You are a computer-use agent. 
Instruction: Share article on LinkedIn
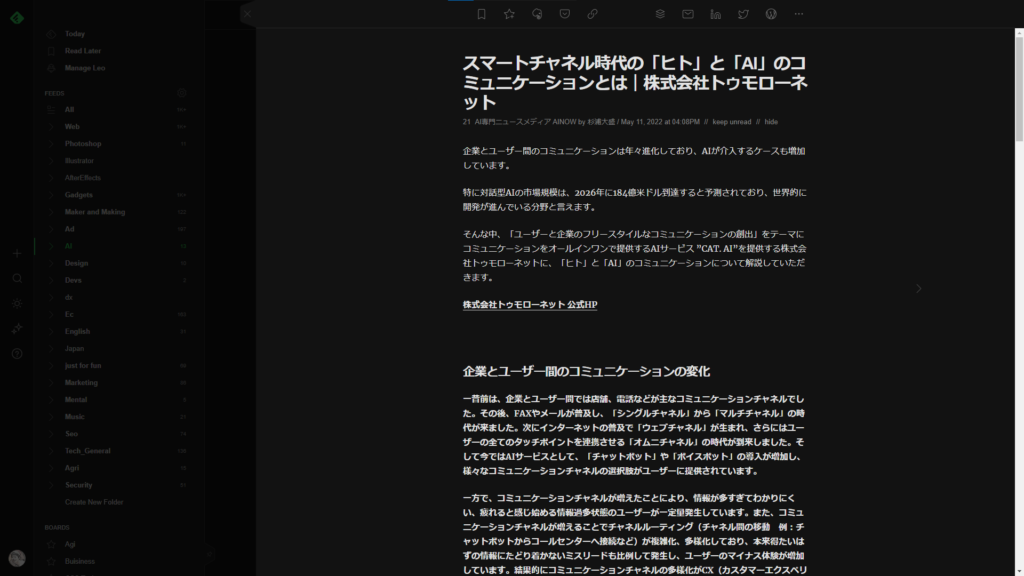tap(715, 14)
